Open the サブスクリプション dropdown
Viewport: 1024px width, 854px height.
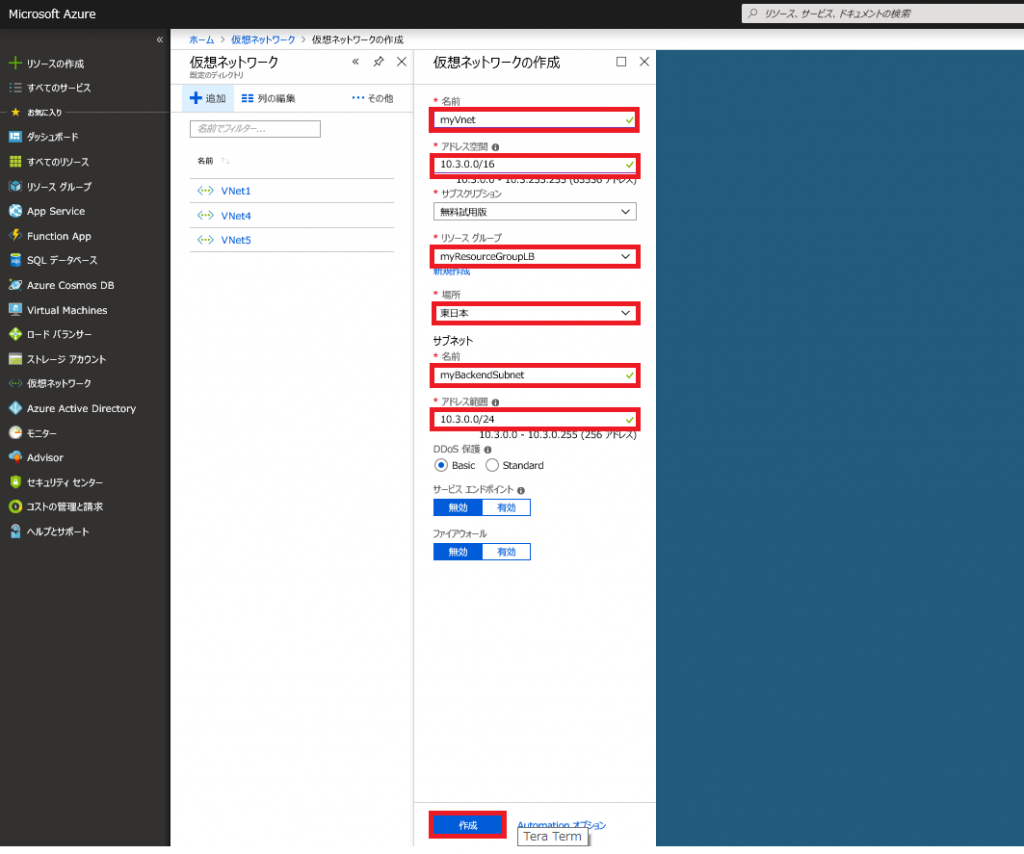pos(535,212)
